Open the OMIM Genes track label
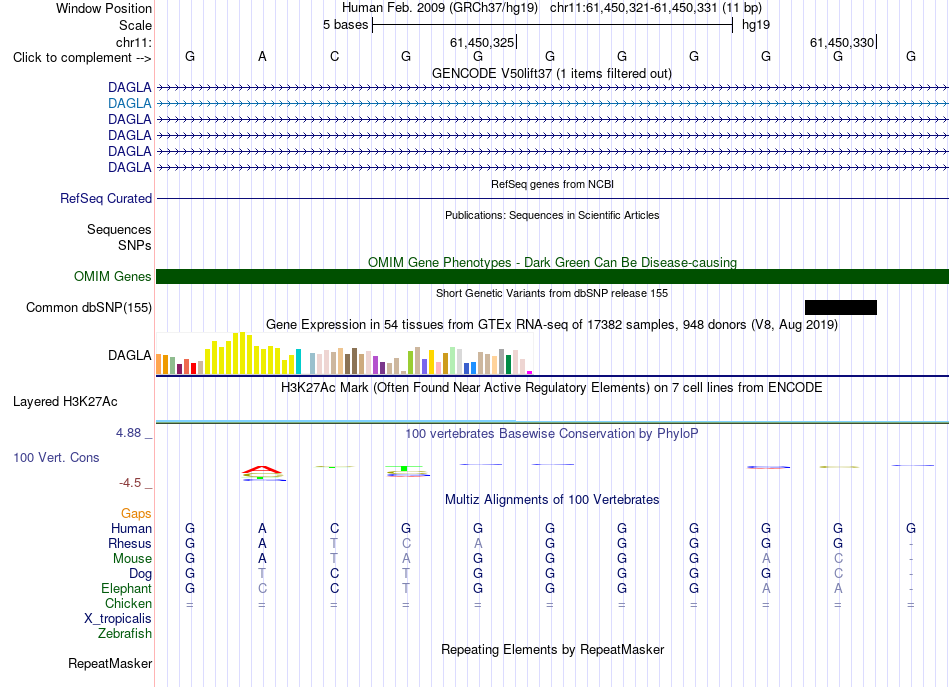Image resolution: width=950 pixels, height=687 pixels. [x=113, y=276]
